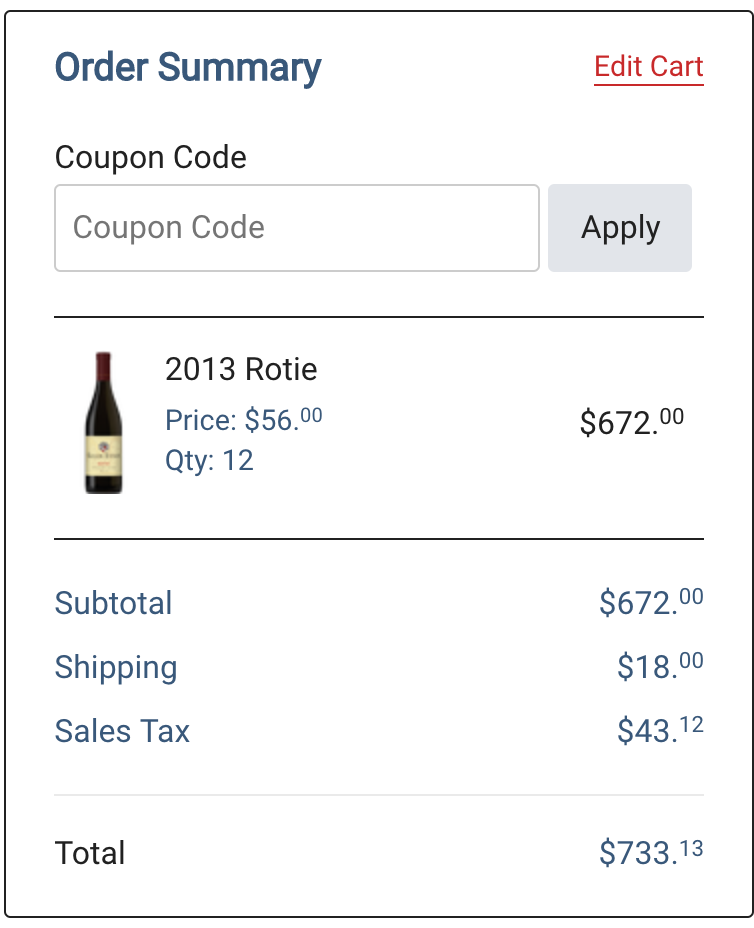Click the Apply coupon button

tap(619, 228)
